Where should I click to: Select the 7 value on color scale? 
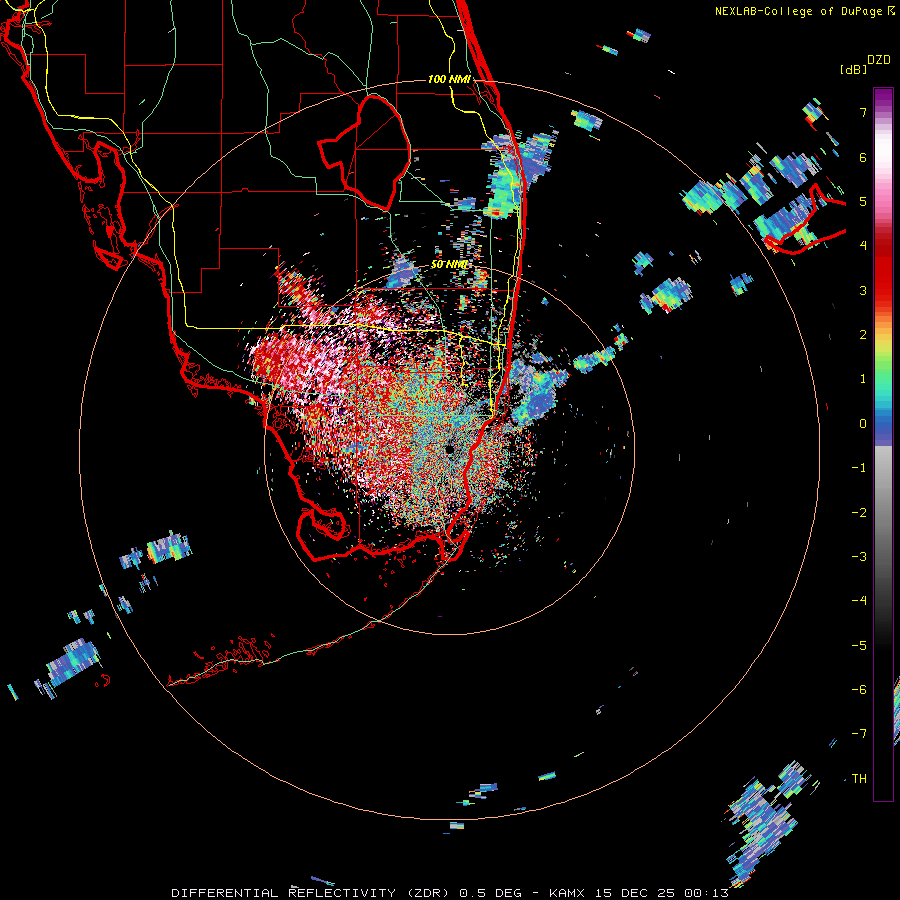click(863, 112)
